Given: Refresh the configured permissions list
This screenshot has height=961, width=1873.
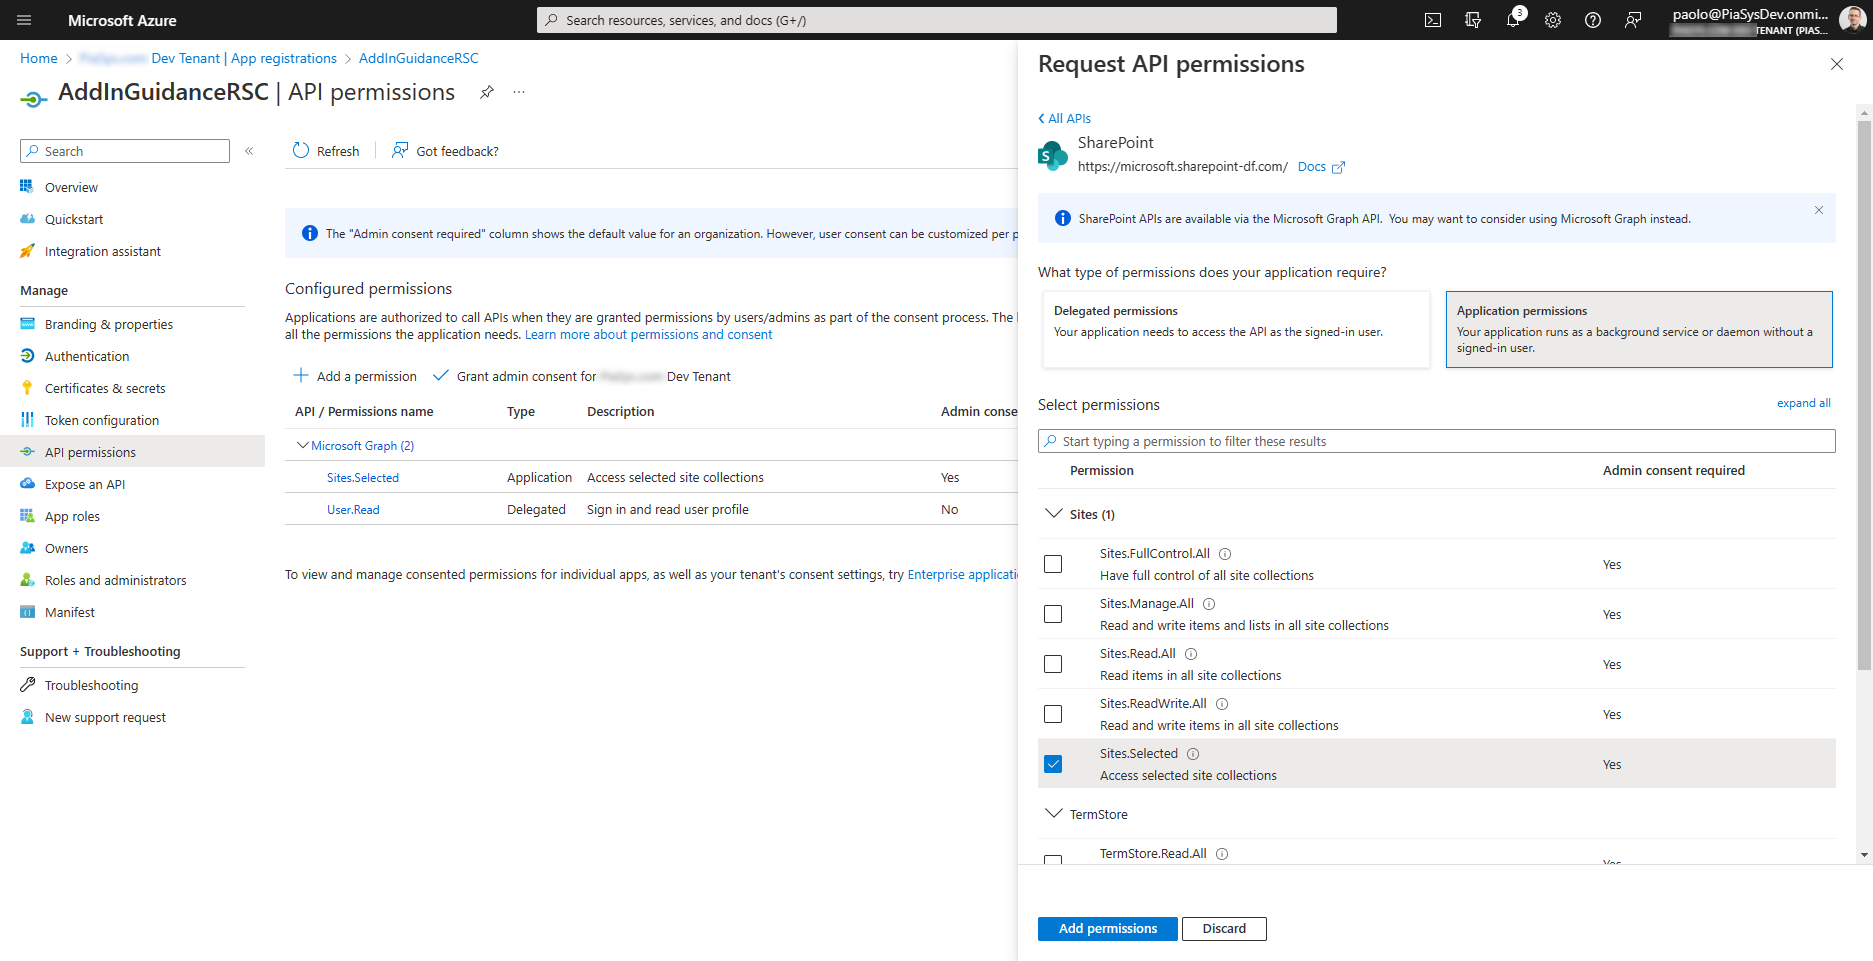Looking at the screenshot, I should click(325, 150).
